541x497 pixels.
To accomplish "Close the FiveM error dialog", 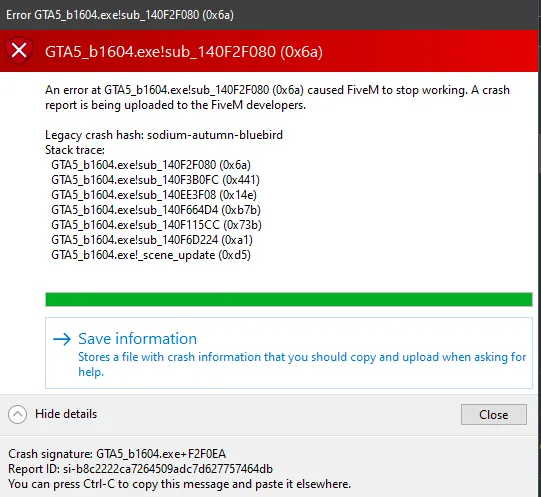I will (x=494, y=414).
